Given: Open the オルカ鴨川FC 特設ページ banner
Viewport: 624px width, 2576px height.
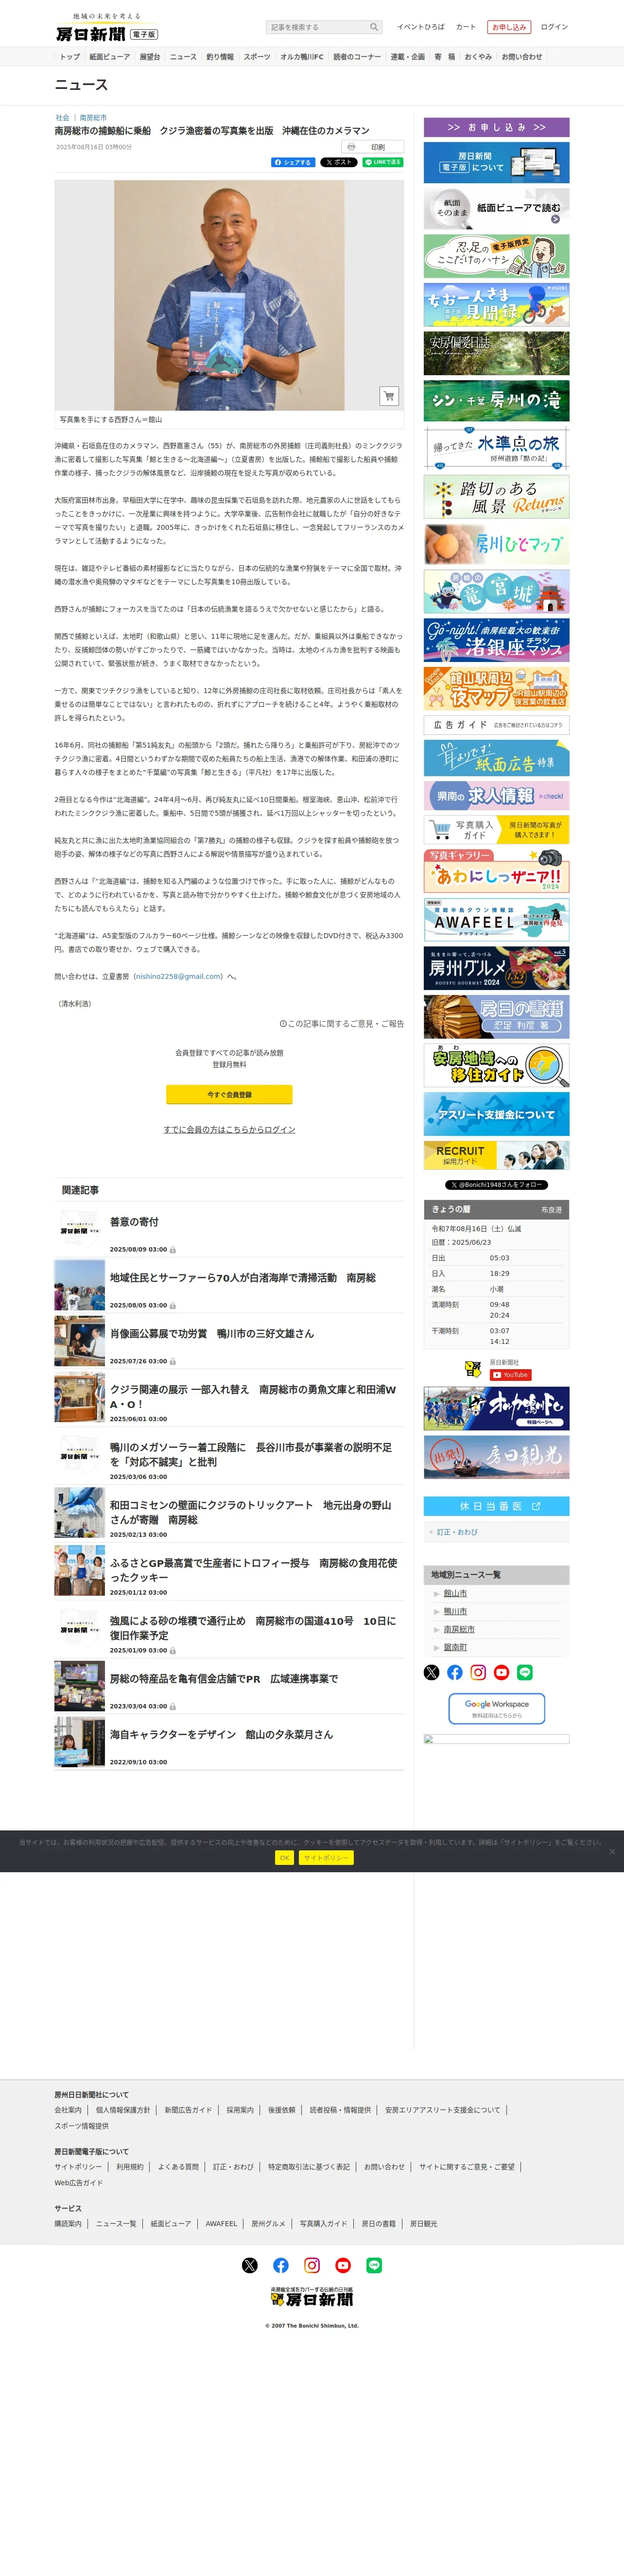Looking at the screenshot, I should (x=497, y=1408).
